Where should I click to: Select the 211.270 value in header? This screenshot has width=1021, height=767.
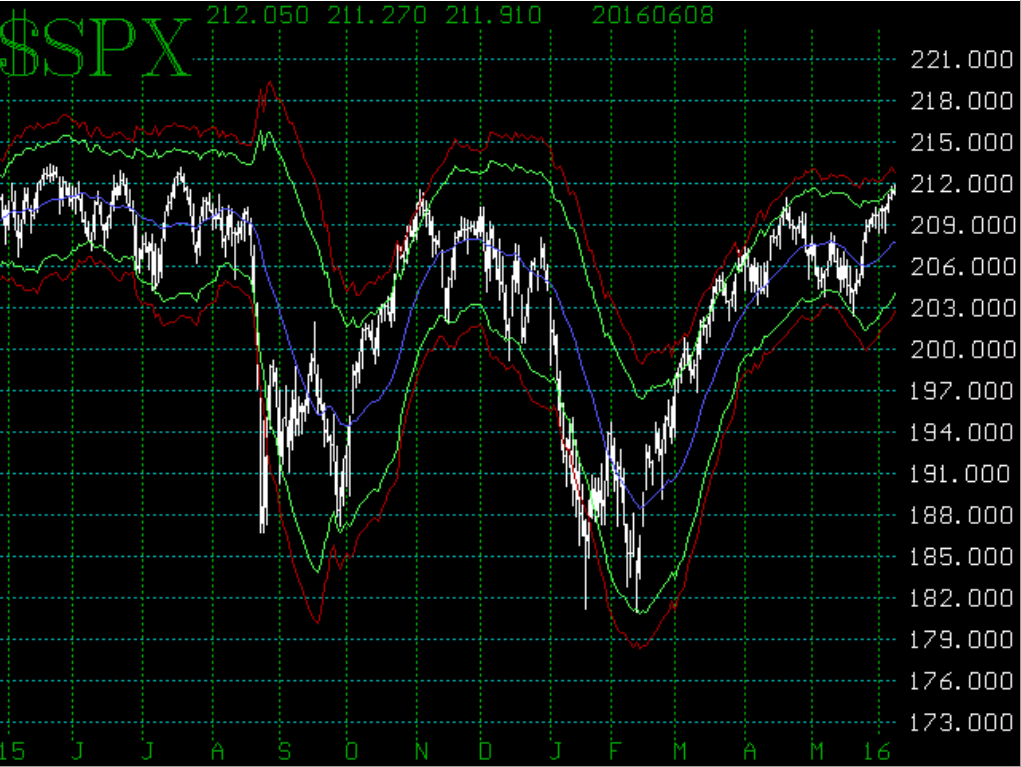(x=376, y=15)
